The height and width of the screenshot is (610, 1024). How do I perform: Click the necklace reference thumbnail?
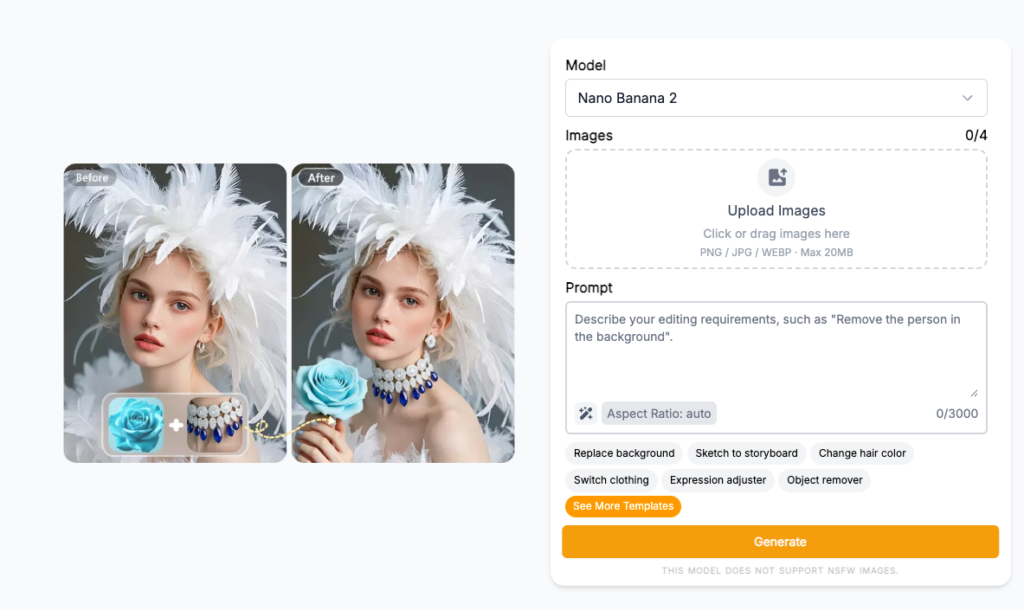pyautogui.click(x=216, y=425)
